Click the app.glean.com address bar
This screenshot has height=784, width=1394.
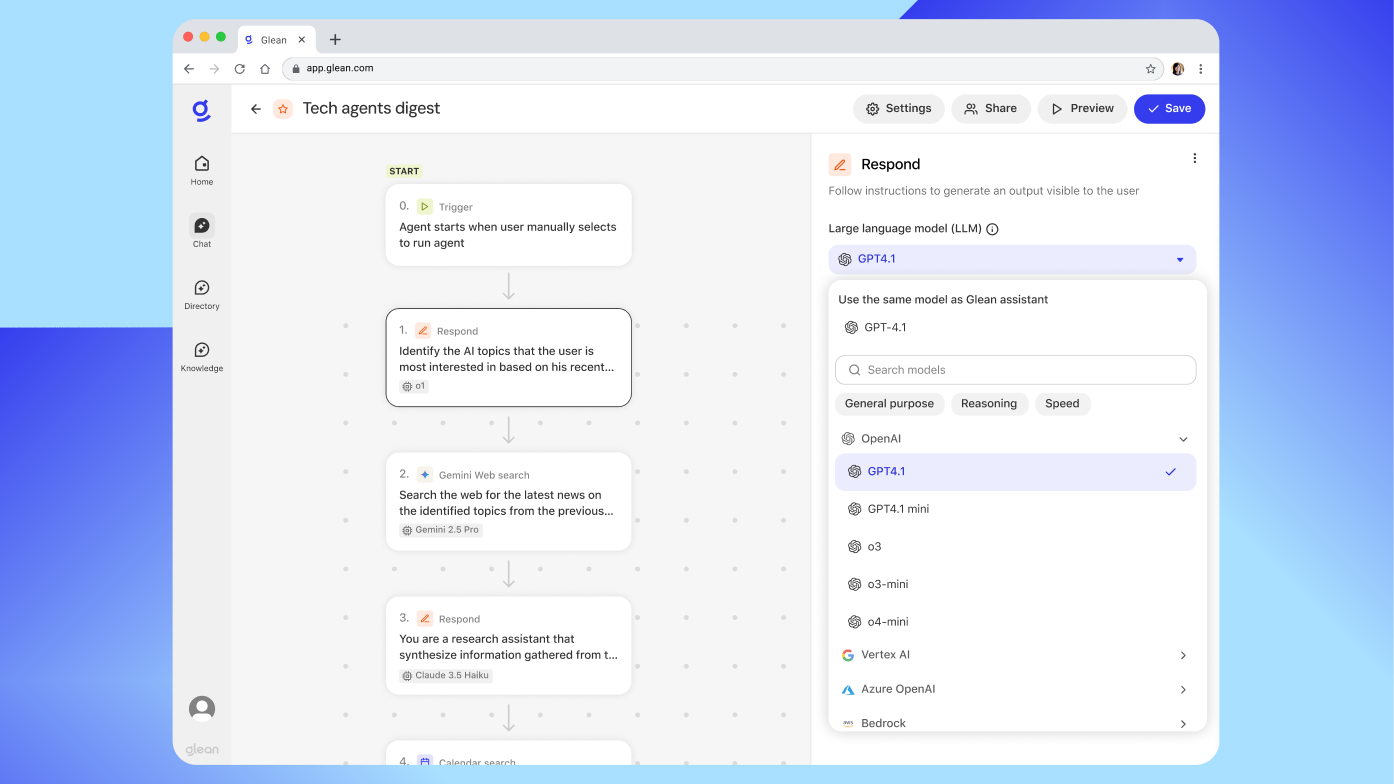(722, 69)
